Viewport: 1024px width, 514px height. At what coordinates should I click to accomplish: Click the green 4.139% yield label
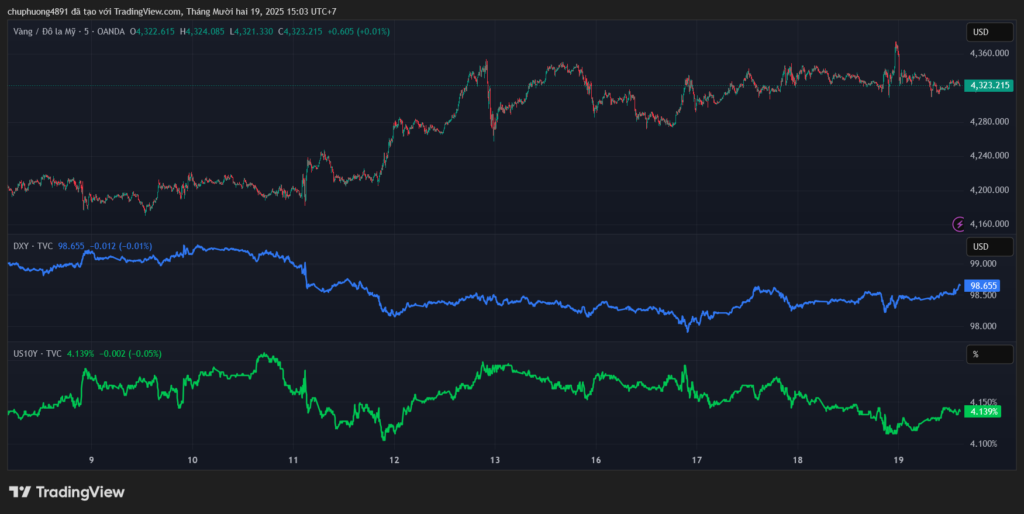(985, 412)
